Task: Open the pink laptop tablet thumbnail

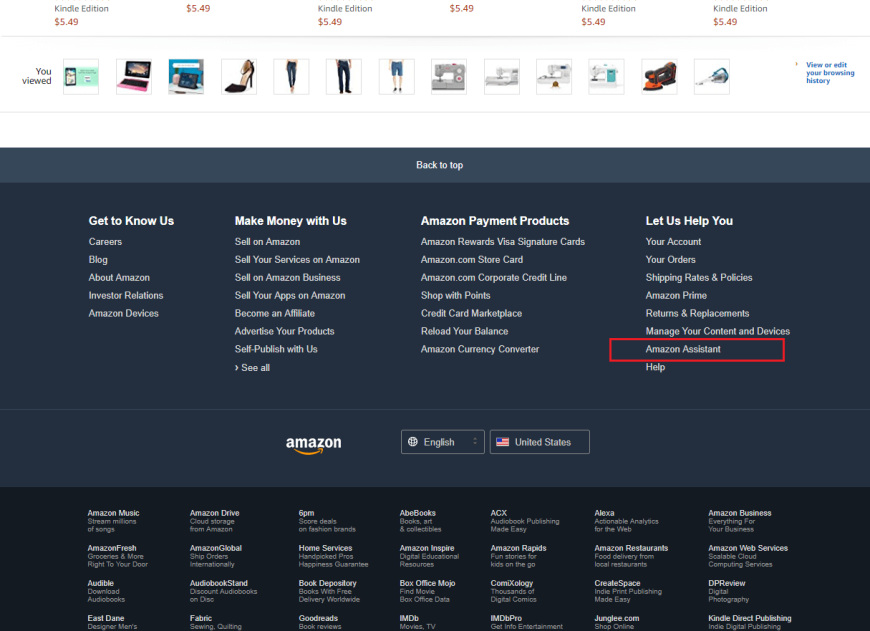Action: point(134,77)
